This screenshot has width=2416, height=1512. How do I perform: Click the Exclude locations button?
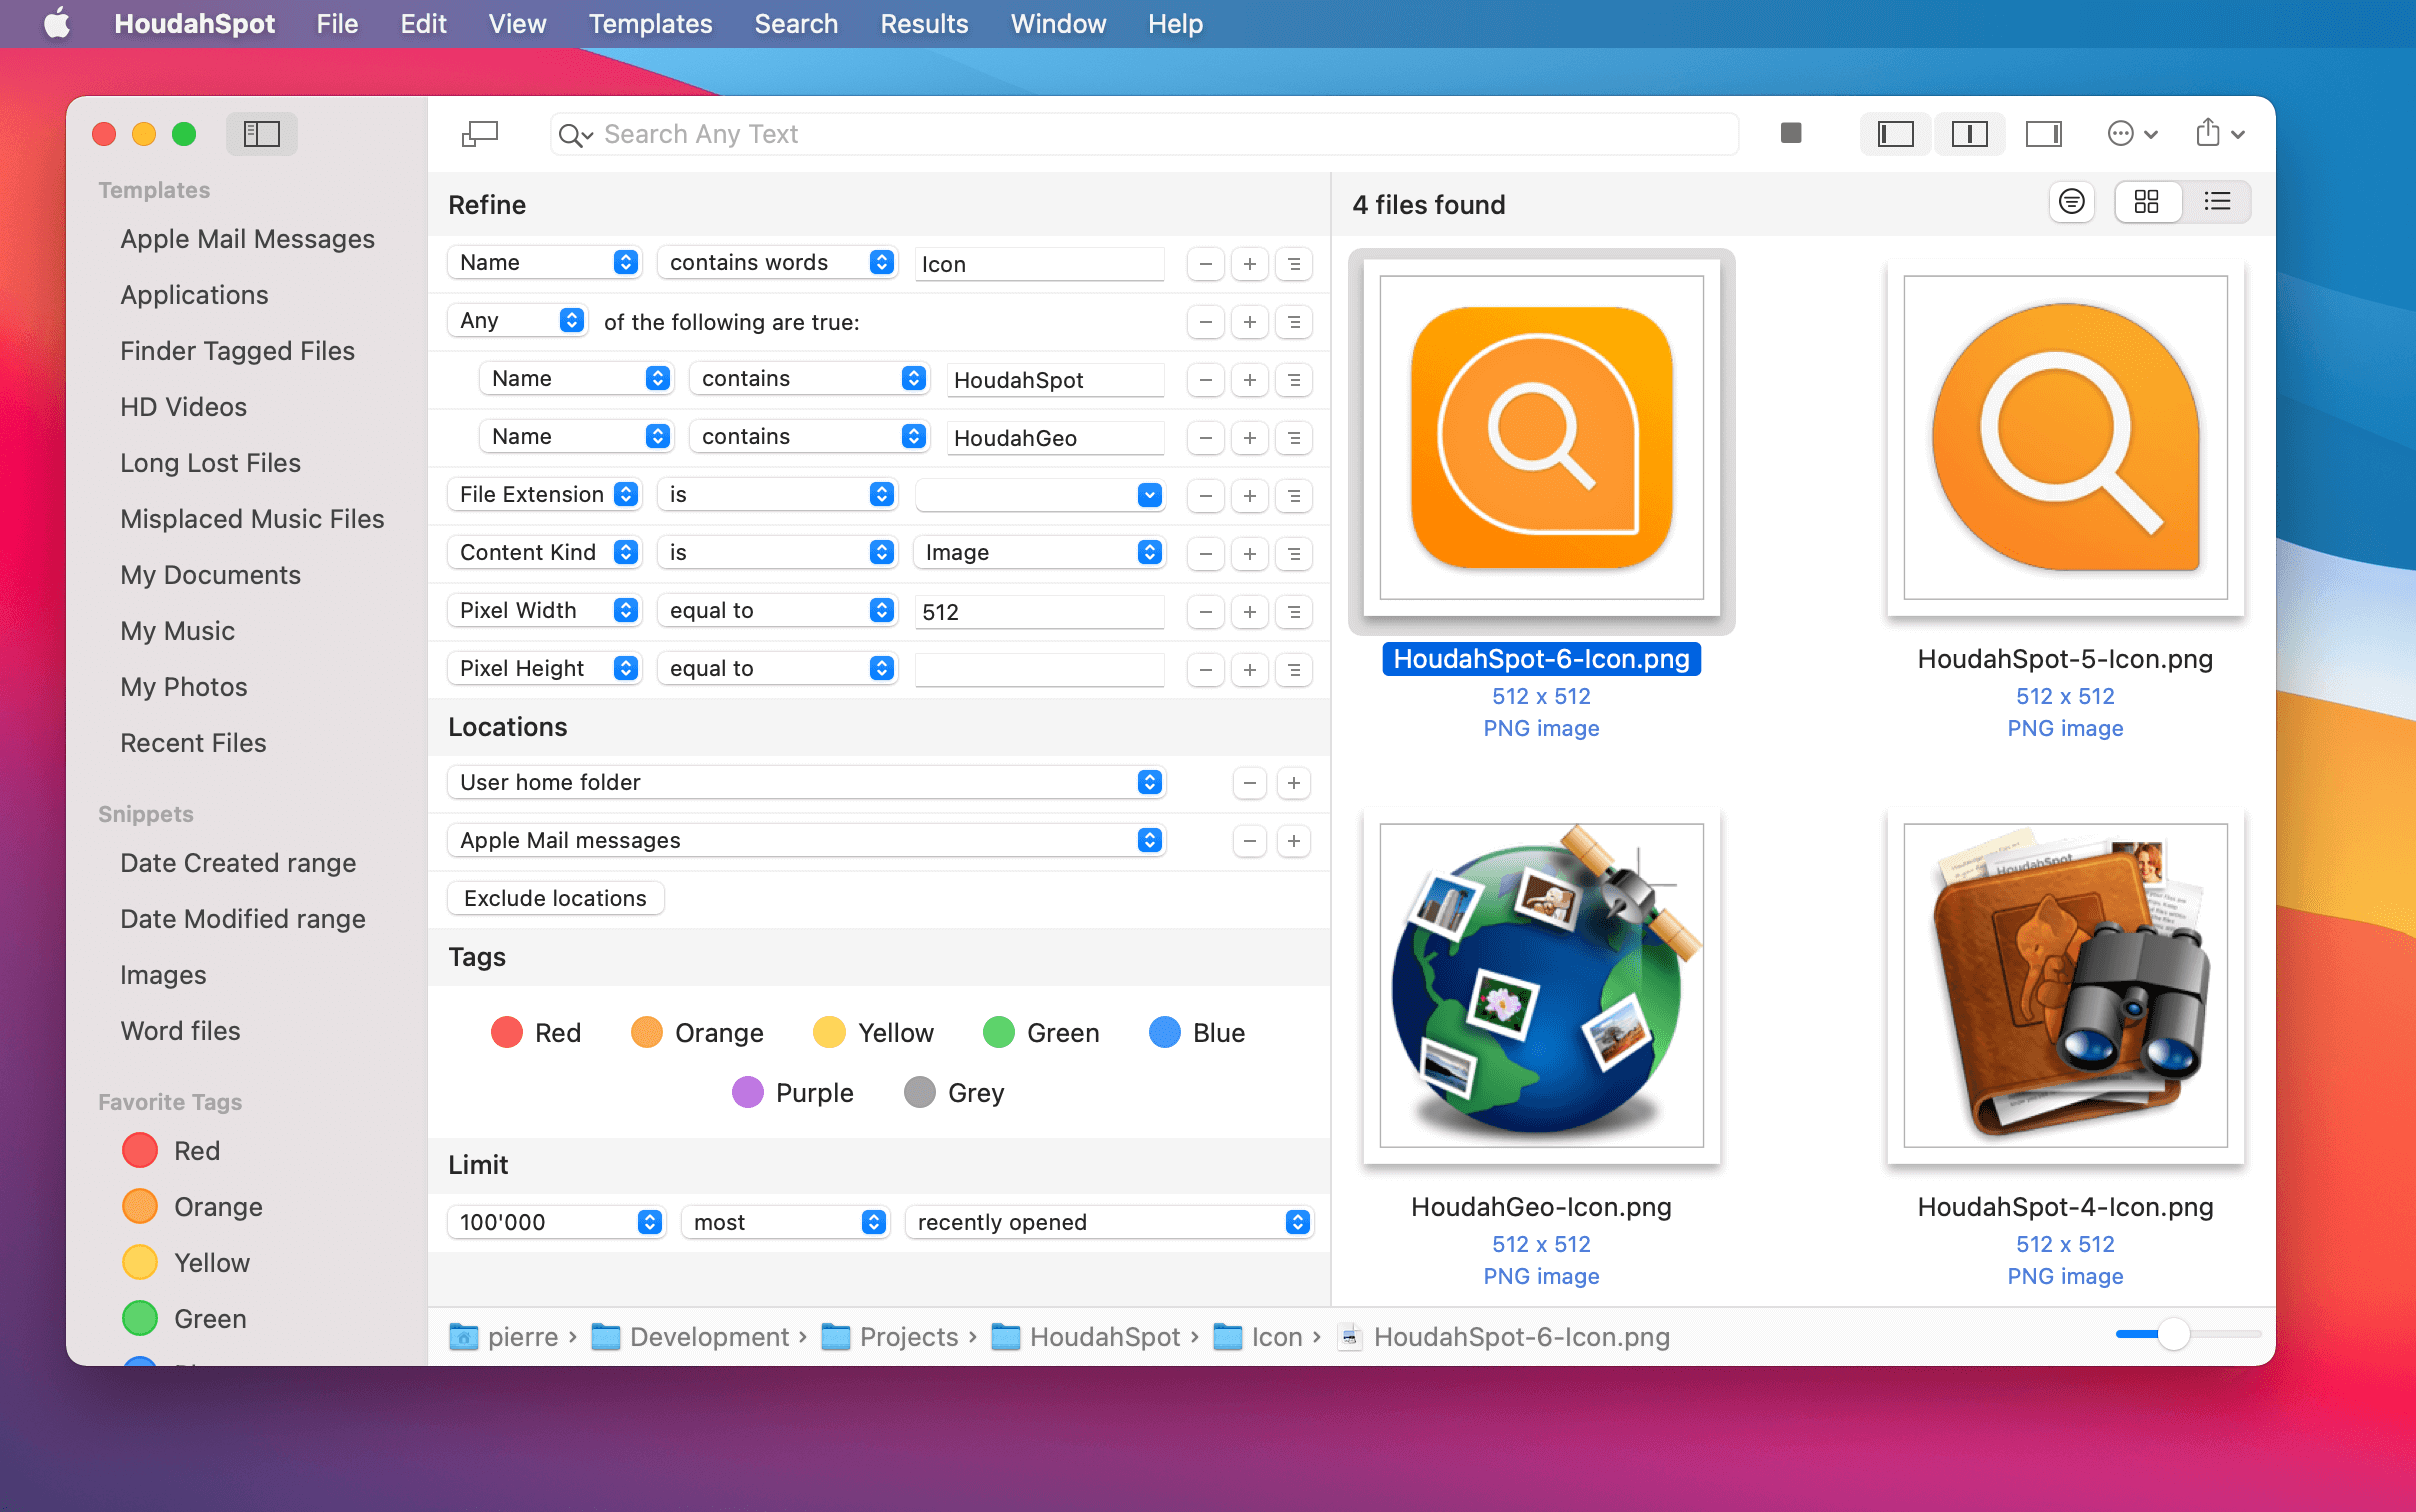(555, 897)
